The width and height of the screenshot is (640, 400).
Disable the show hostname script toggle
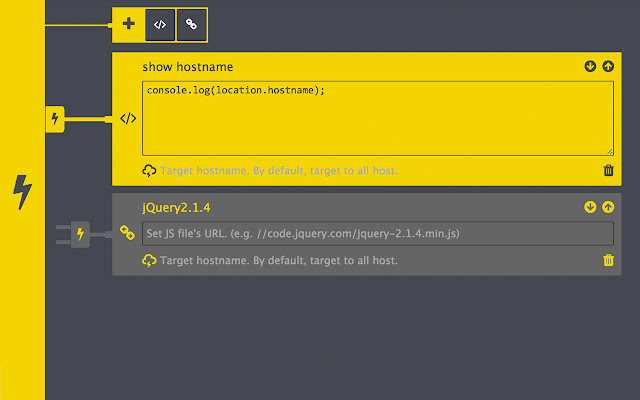tap(55, 119)
